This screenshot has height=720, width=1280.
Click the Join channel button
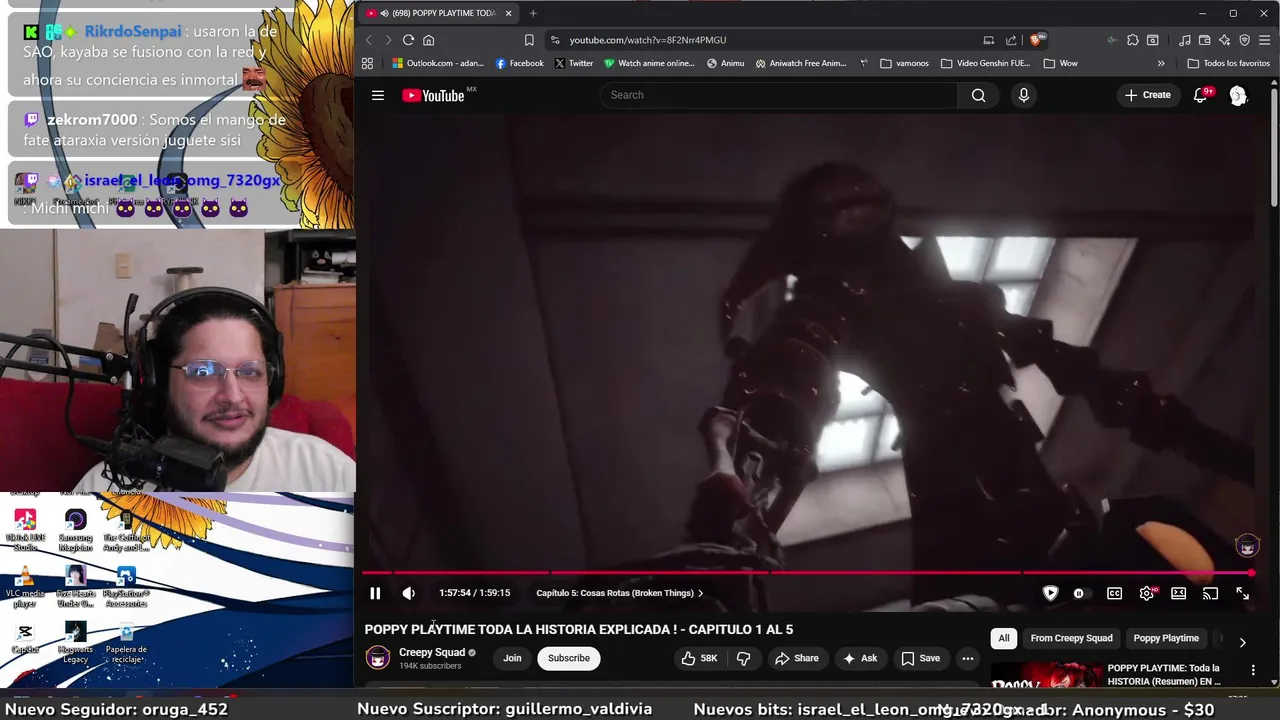pos(512,658)
